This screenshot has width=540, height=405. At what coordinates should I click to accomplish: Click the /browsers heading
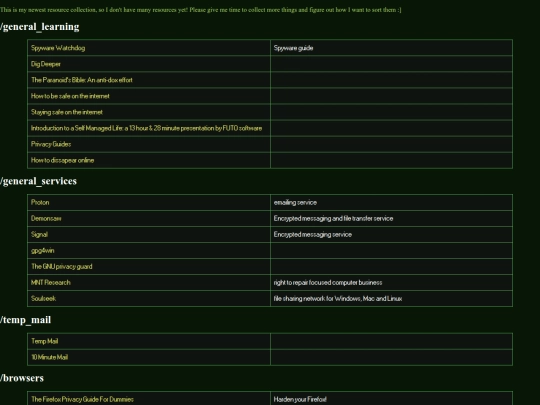22,378
